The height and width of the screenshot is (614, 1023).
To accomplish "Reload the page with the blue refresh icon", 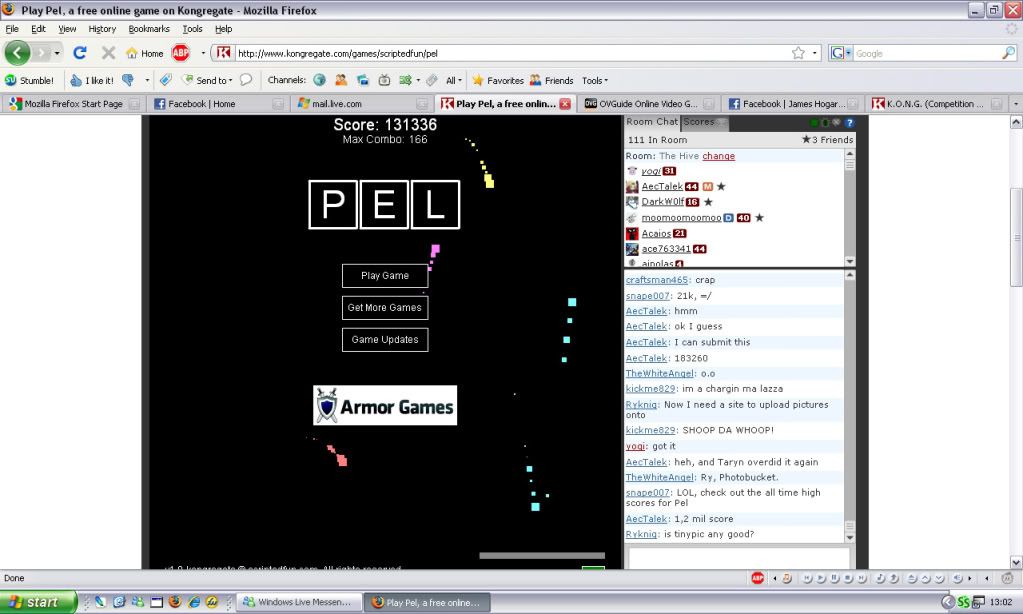I will tap(80, 53).
